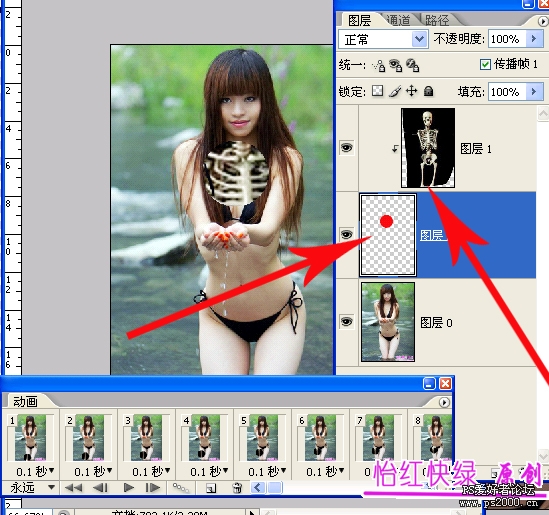Minimize the animation panel window

[x=429, y=383]
